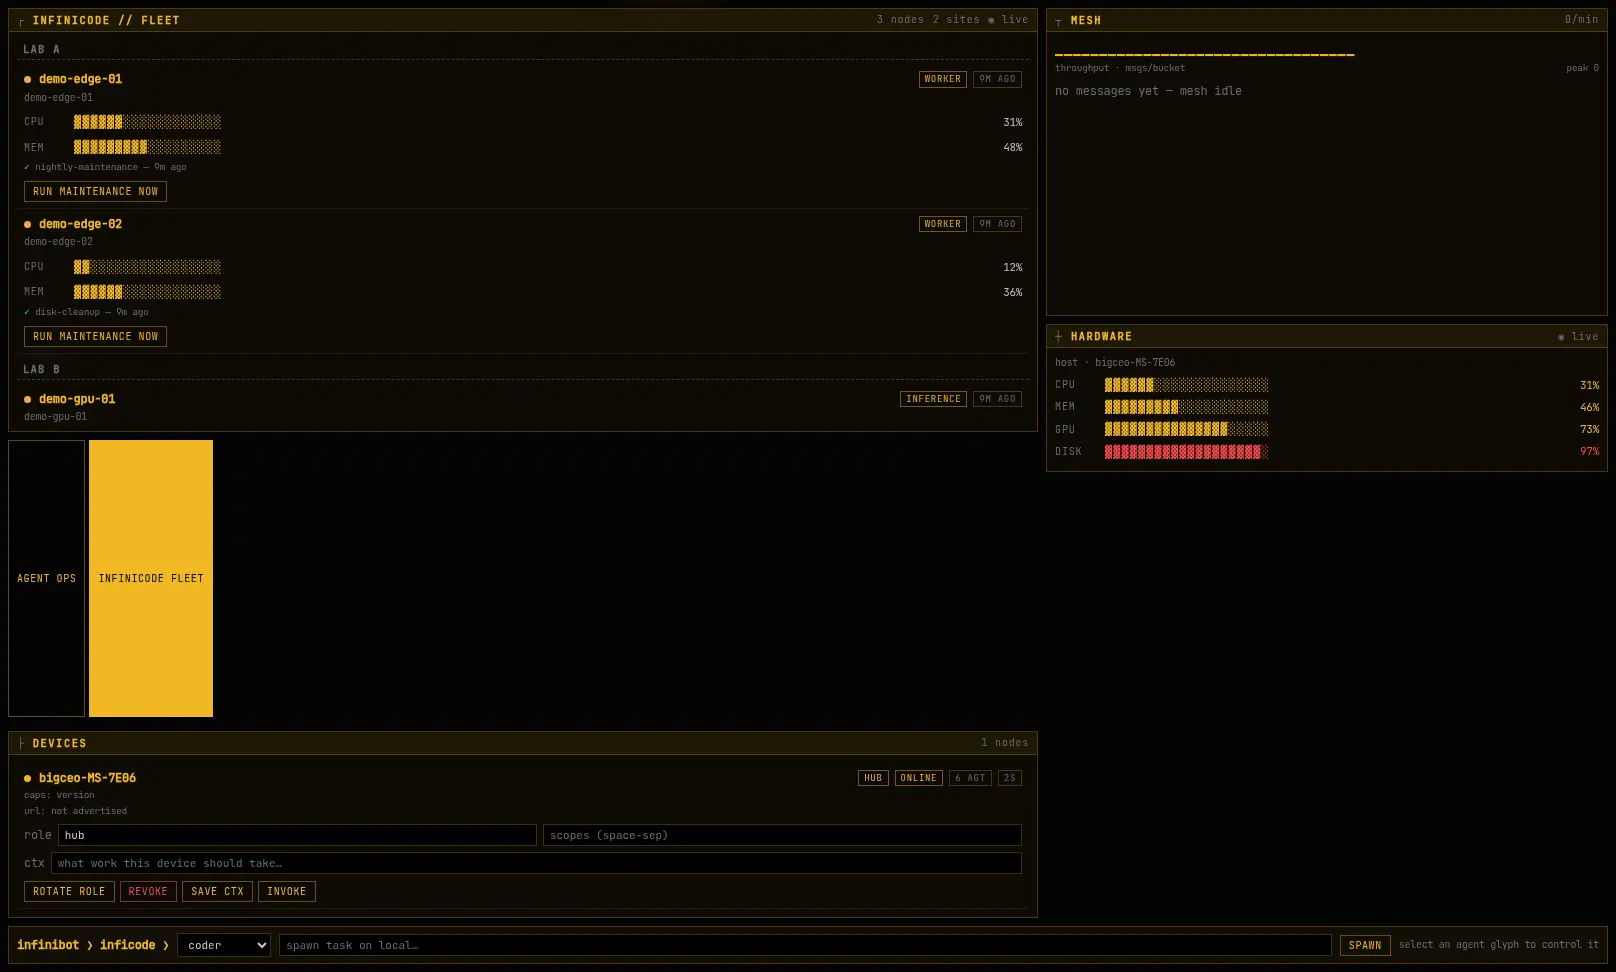Image resolution: width=1616 pixels, height=972 pixels.
Task: Click the mesh throughput sparkline
Action: tap(1204, 54)
